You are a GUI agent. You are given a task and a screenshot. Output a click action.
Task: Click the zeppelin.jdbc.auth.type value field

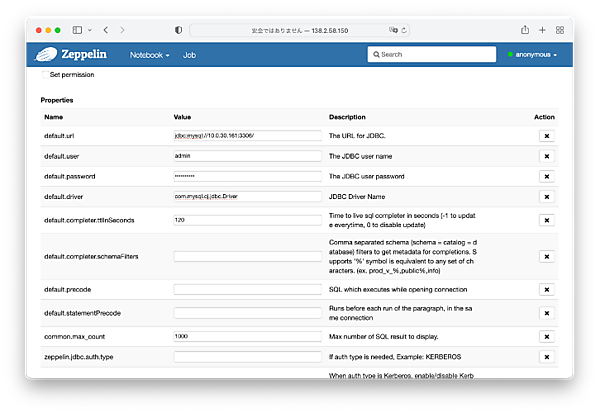pyautogui.click(x=247, y=357)
